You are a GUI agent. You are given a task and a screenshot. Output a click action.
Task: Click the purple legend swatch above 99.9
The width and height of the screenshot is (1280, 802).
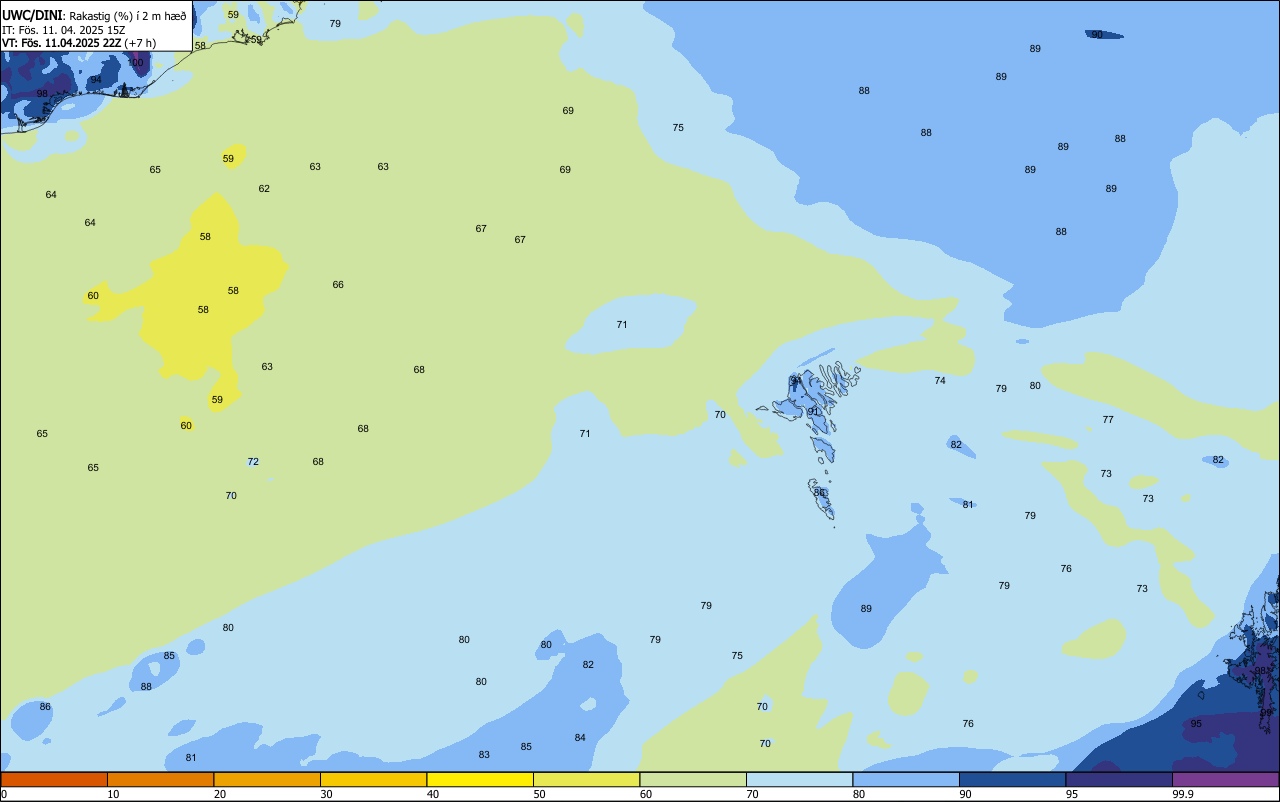click(1225, 779)
